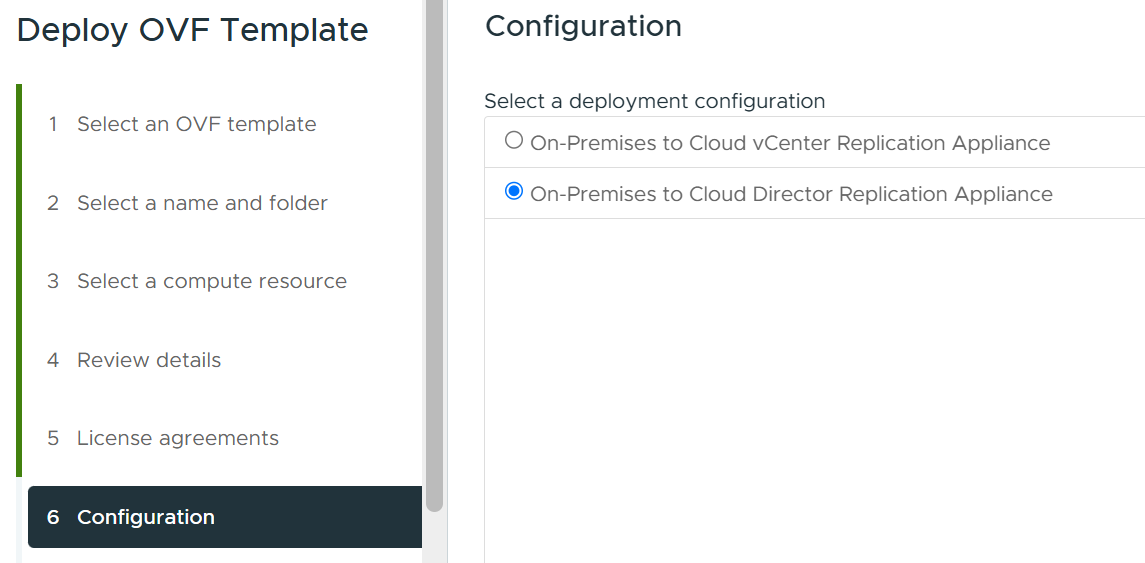This screenshot has width=1145, height=563.
Task: Click the scrollbar track below the thumb
Action: click(434, 537)
